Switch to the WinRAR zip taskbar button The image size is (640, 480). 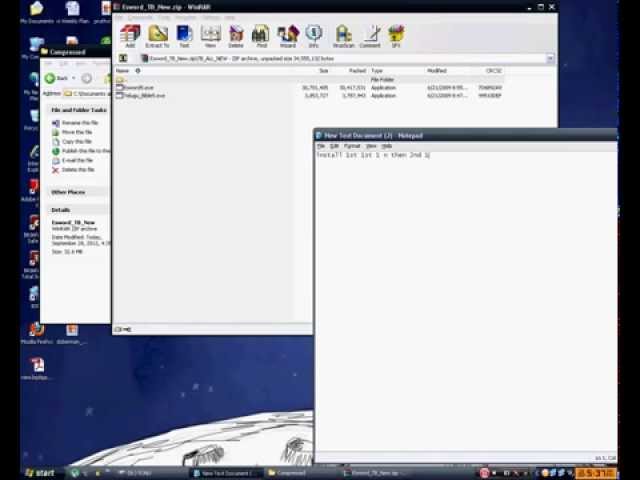point(371,473)
